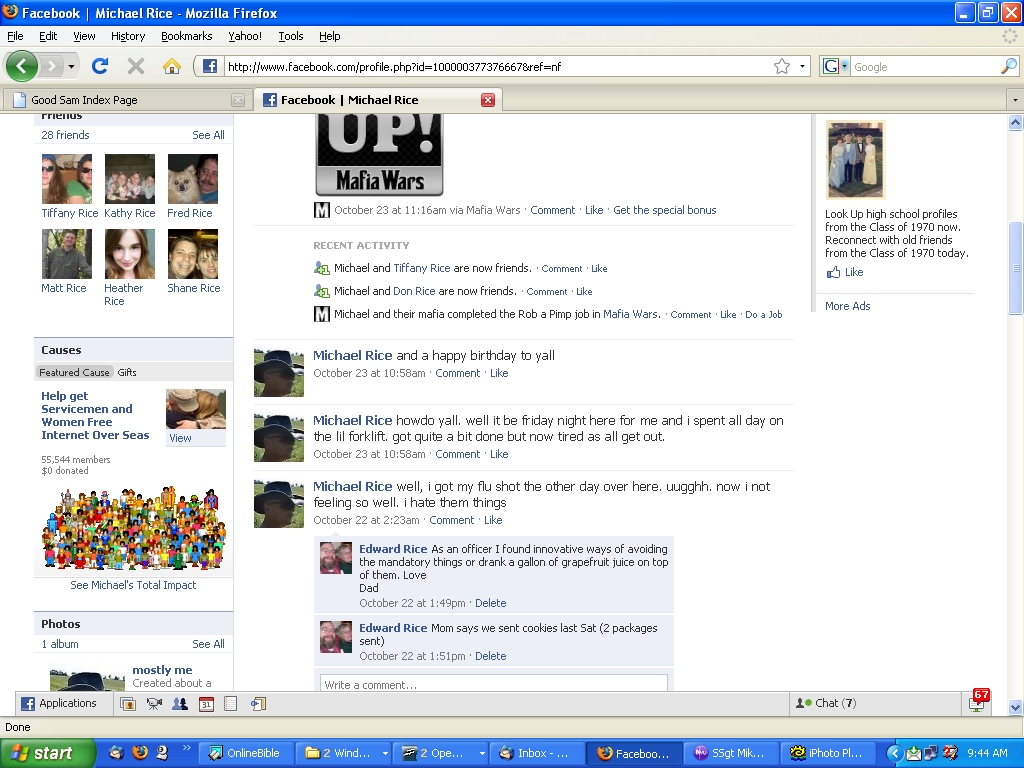Screen dimensions: 1024x768
Task: Click the page scrollbar up arrow
Action: 1016,122
